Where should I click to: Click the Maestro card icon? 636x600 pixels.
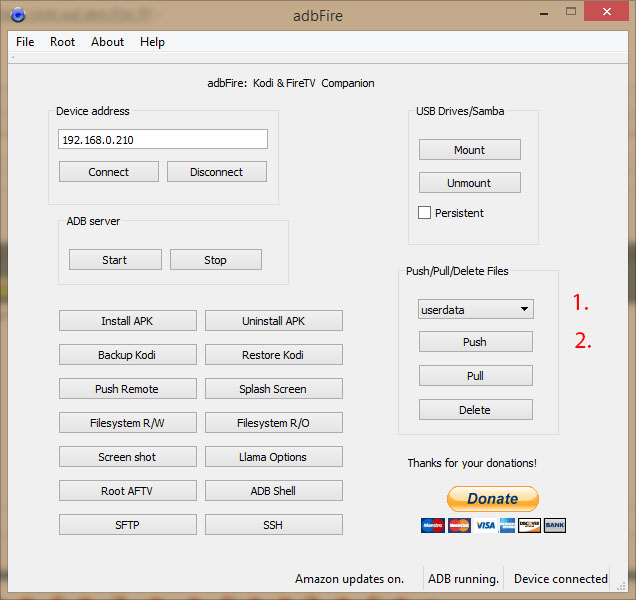tap(433, 525)
